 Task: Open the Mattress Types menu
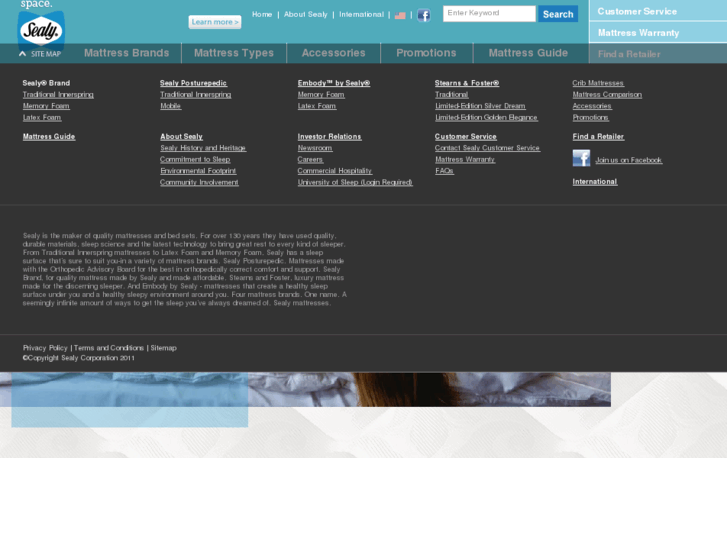tap(234, 53)
